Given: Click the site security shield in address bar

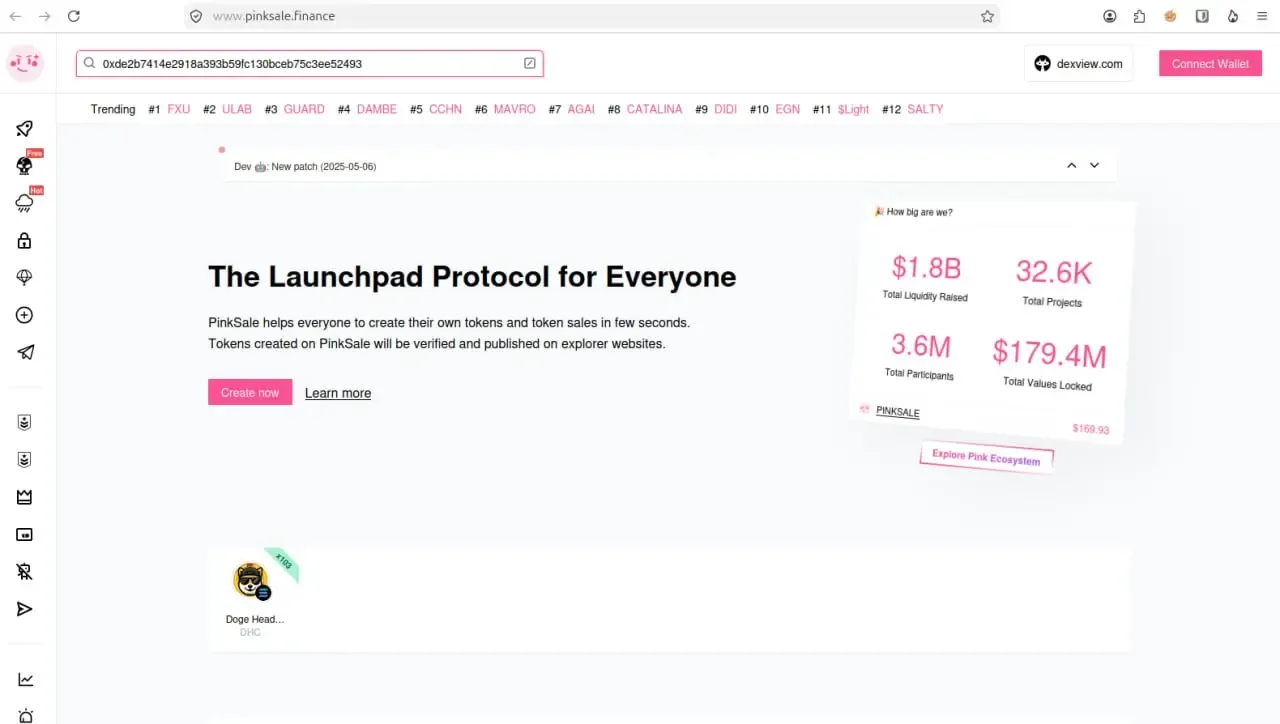Looking at the screenshot, I should (196, 16).
